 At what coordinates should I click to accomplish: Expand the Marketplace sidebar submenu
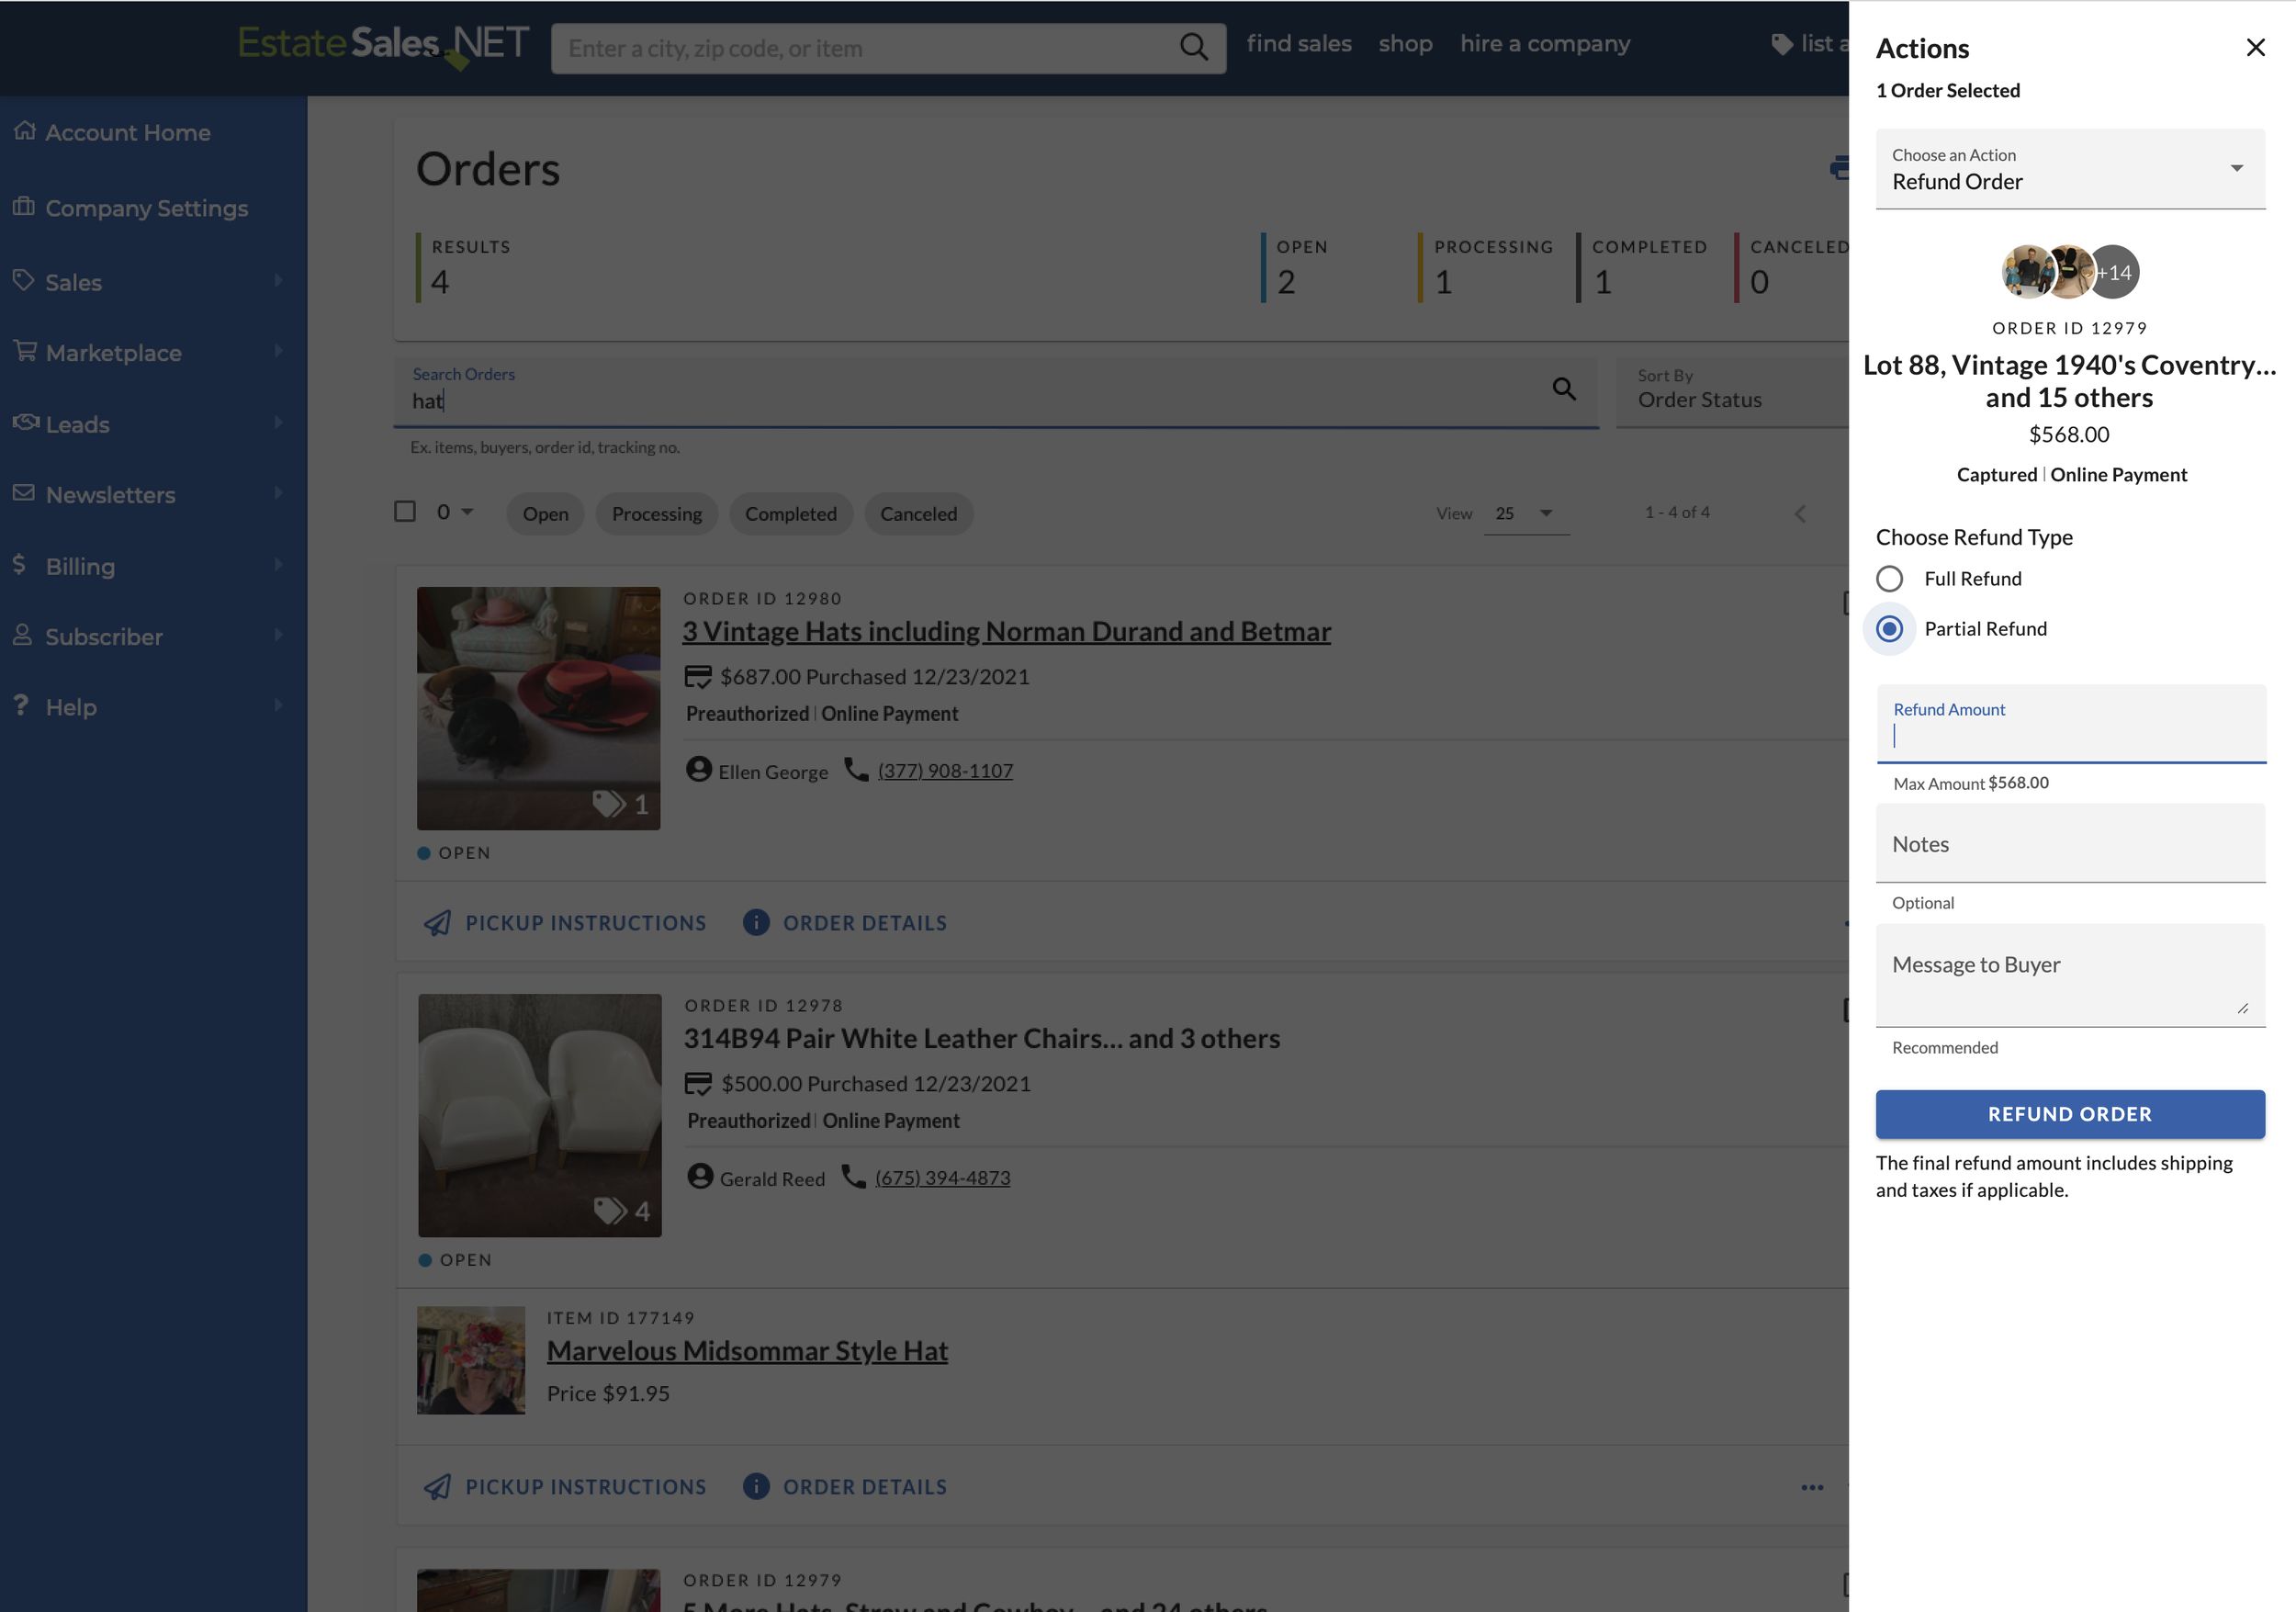(278, 351)
